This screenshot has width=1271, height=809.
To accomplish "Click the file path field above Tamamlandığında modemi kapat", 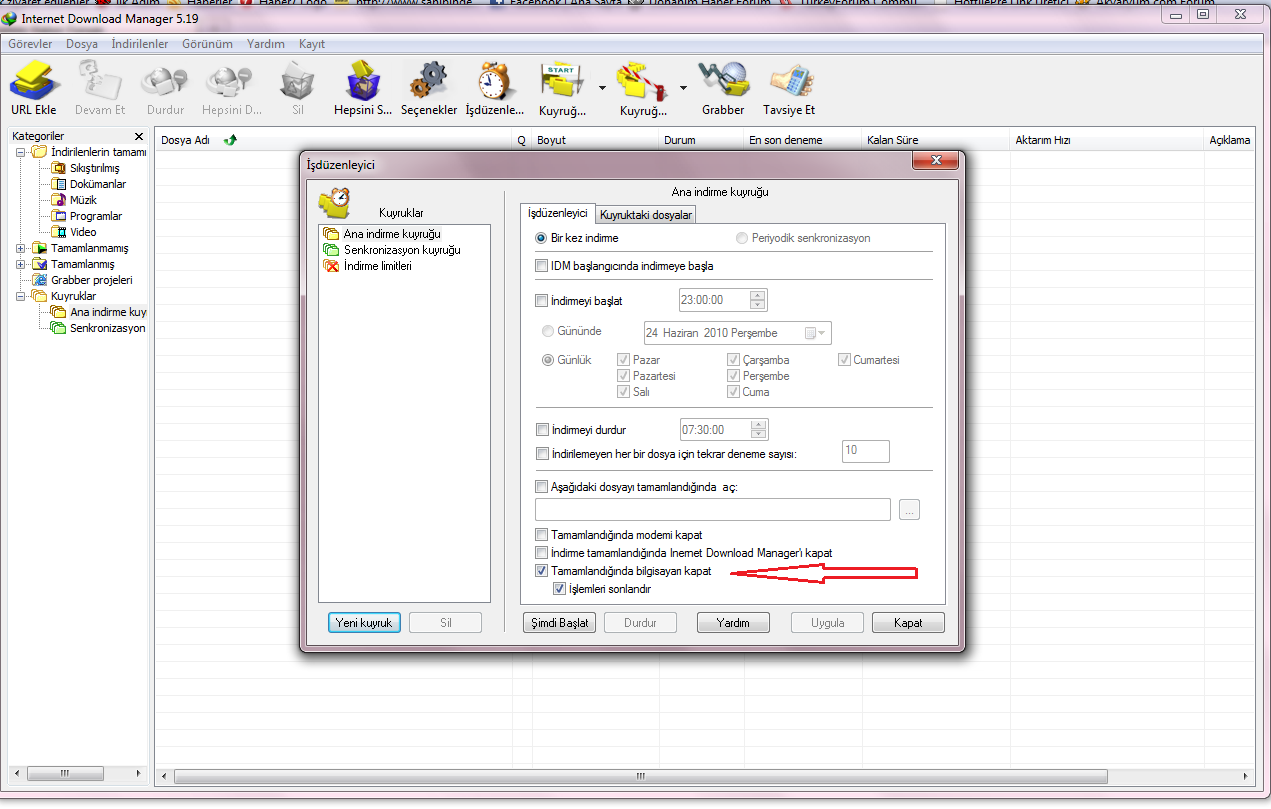I will coord(713,510).
